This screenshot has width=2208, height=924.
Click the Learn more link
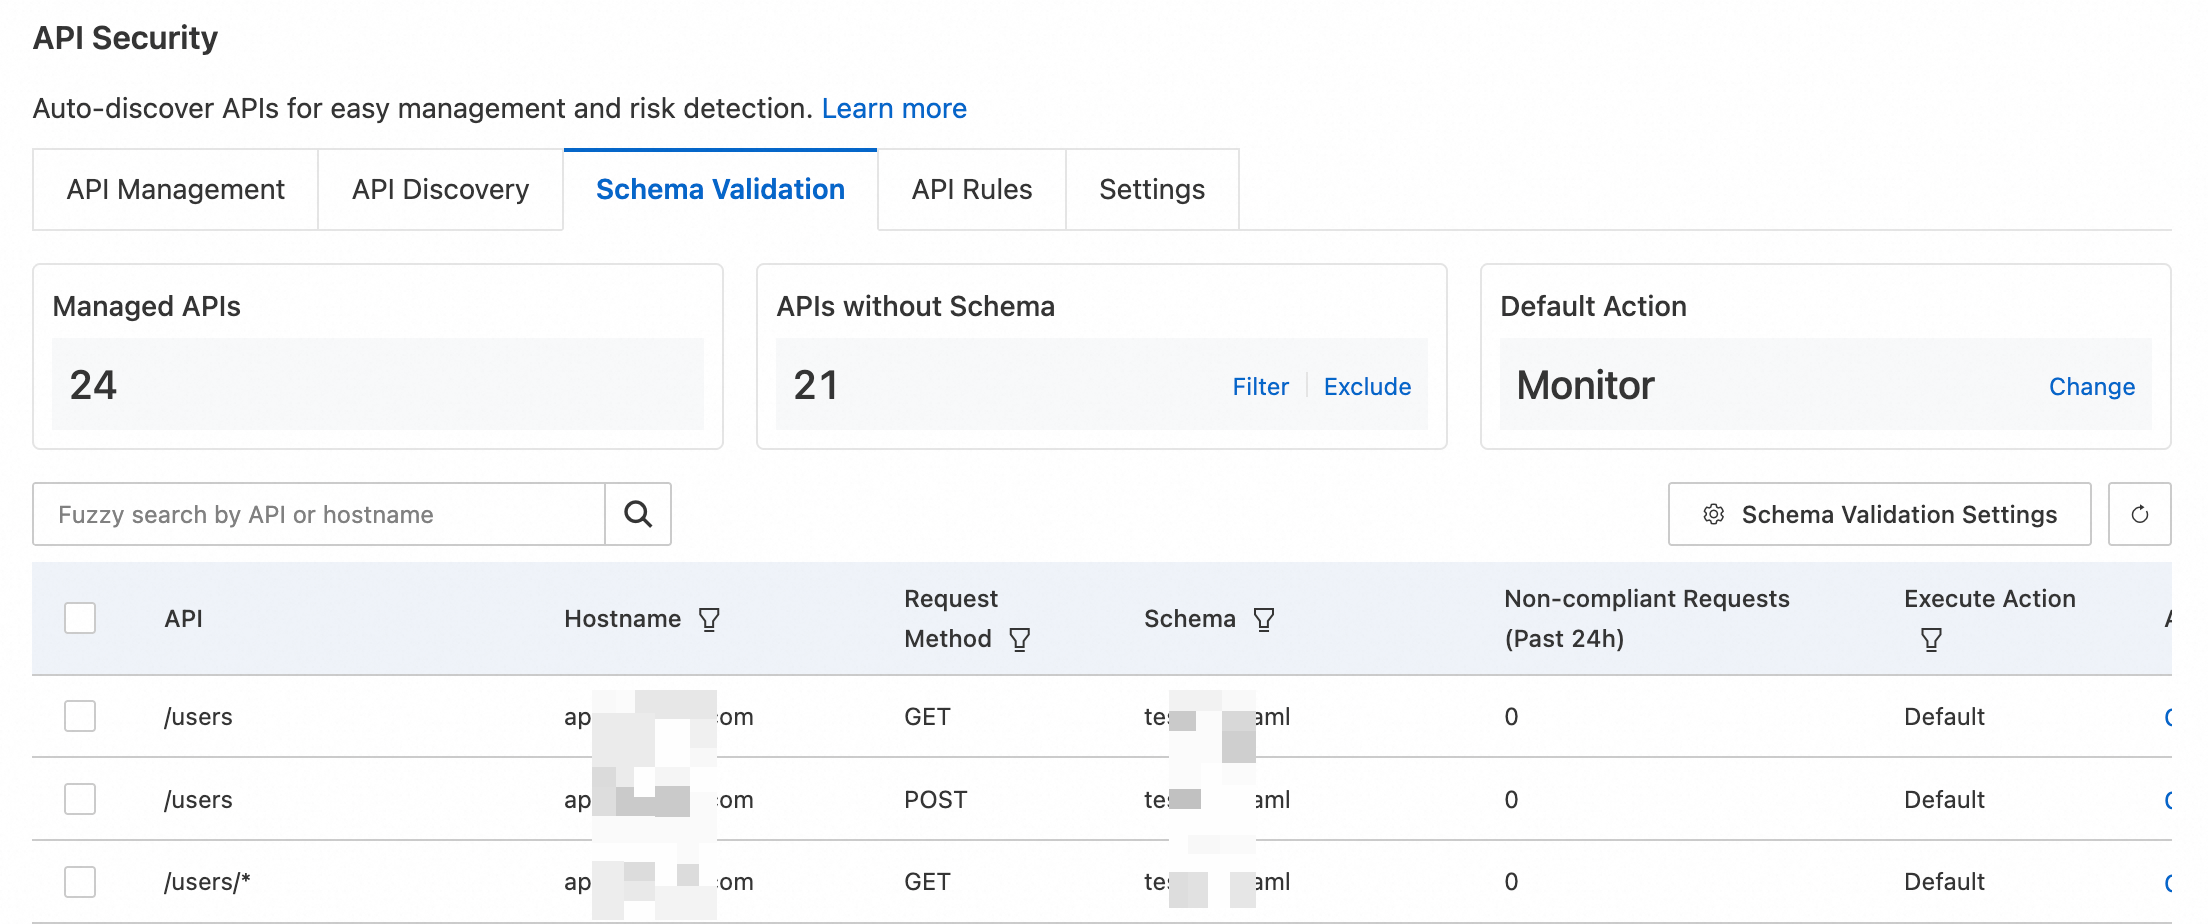(x=894, y=108)
